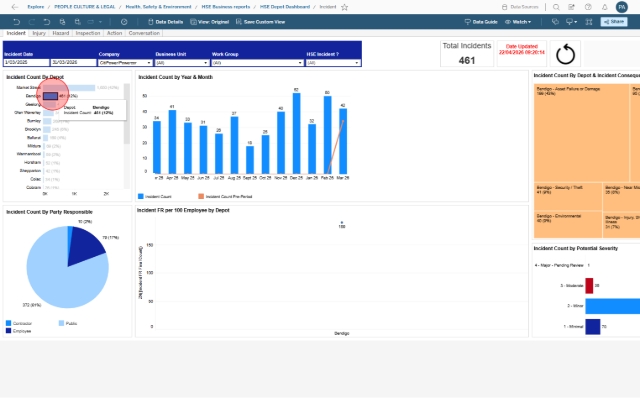Click the Public legend swatch
Screen dimensions: 640x398
[61, 323]
